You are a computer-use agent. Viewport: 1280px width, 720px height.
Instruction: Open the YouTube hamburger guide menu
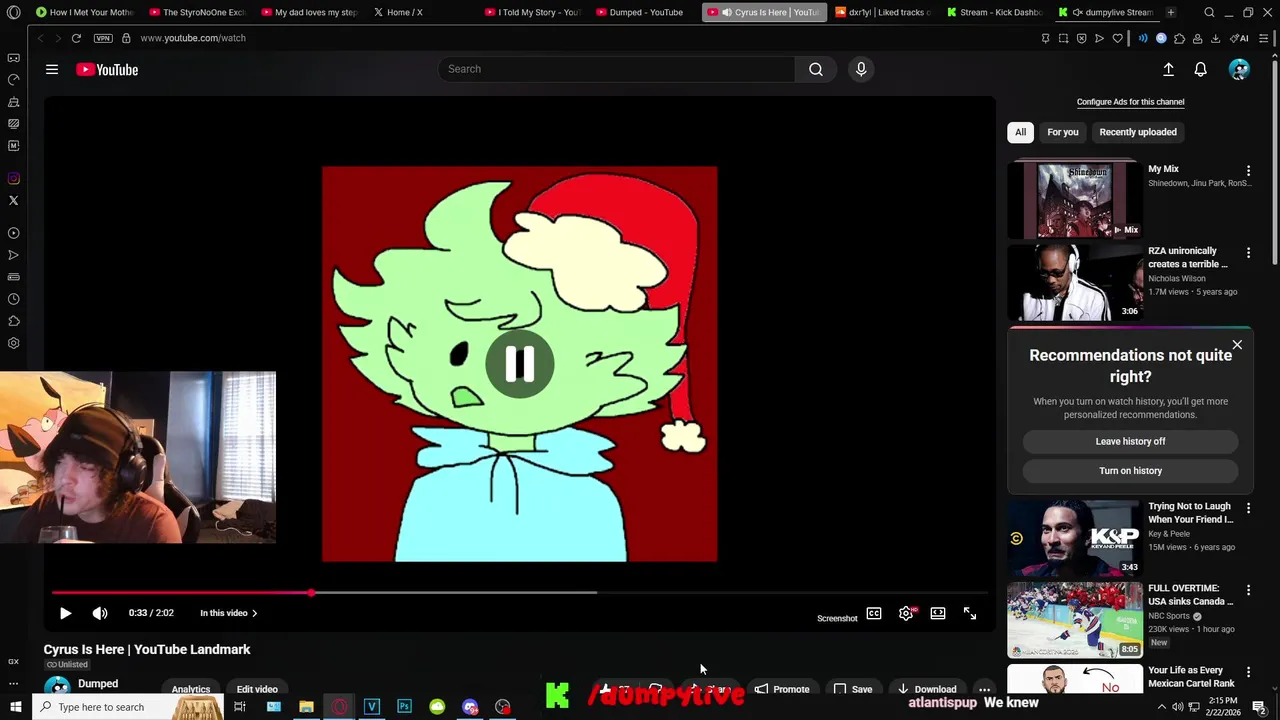pyautogui.click(x=52, y=69)
